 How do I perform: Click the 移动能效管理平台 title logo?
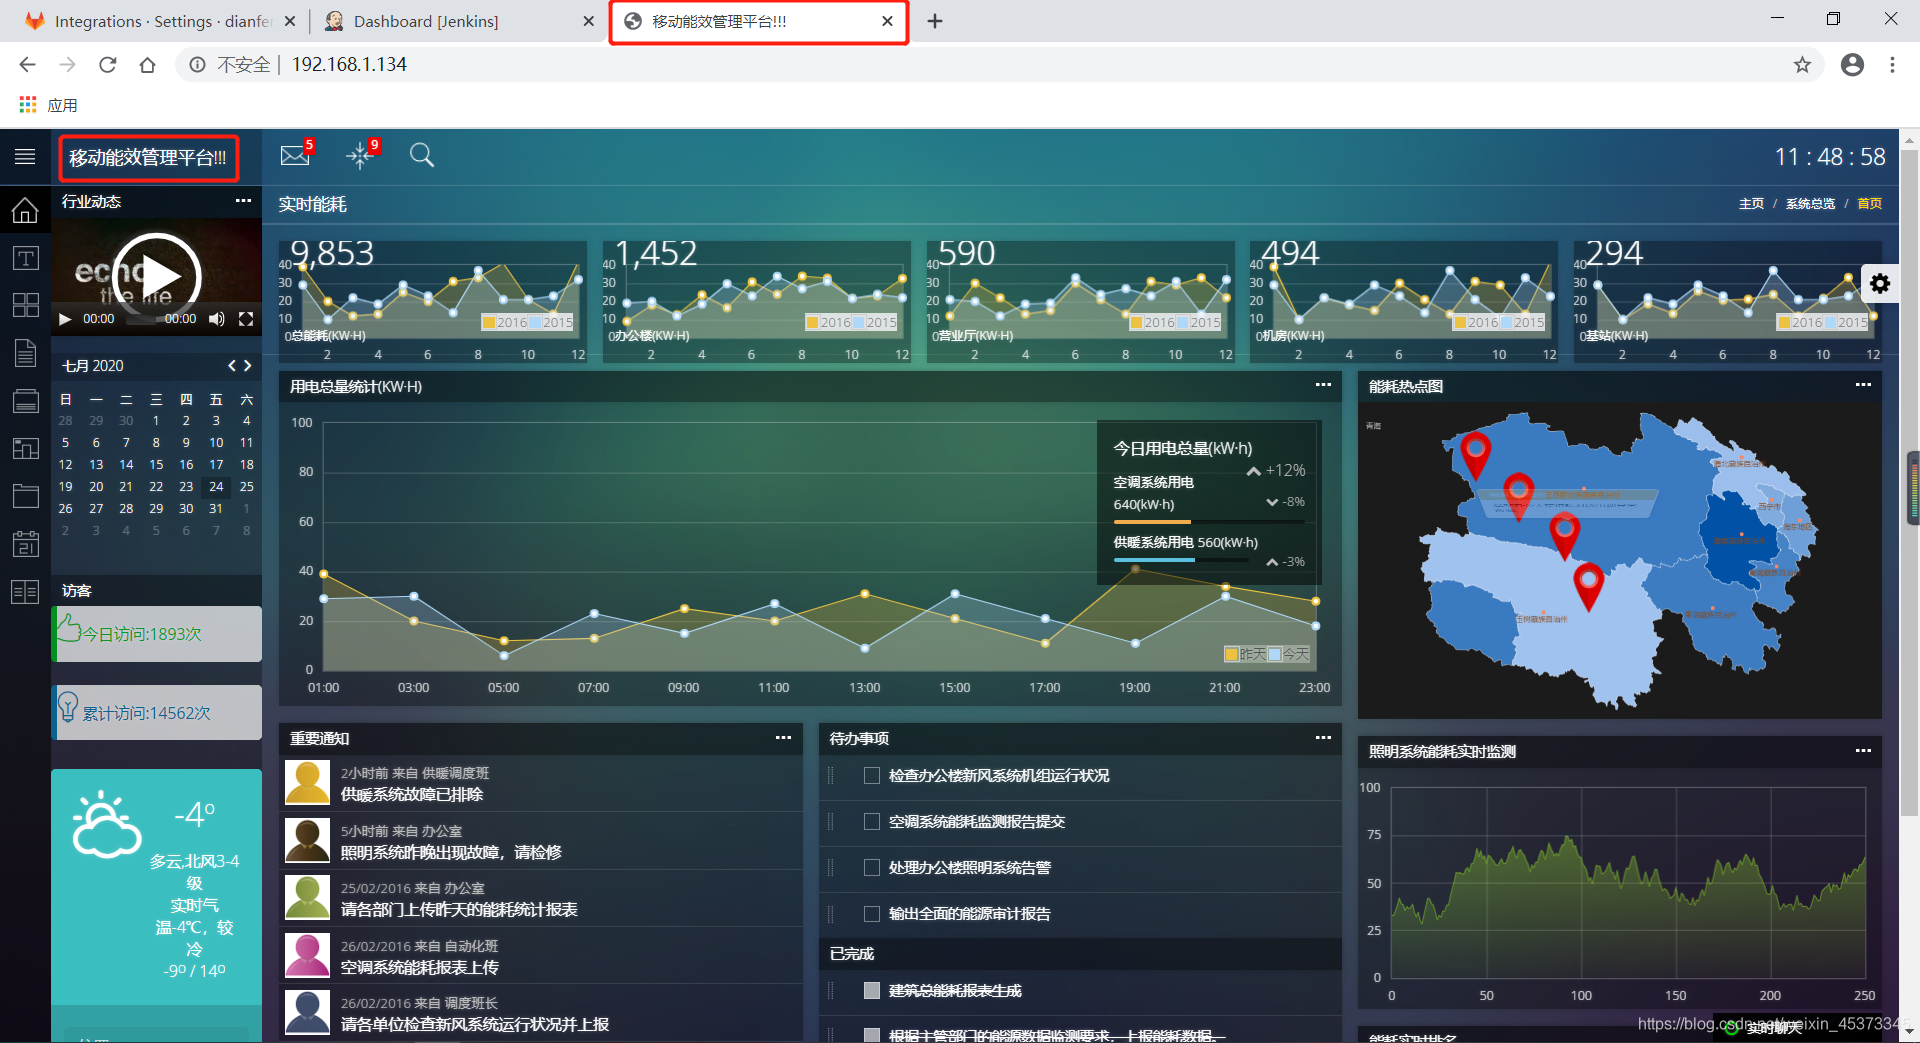click(148, 158)
